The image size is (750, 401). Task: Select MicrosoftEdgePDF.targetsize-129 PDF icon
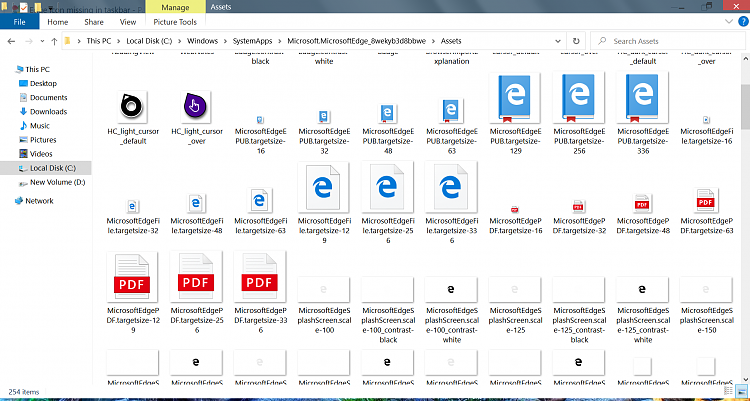[132, 277]
